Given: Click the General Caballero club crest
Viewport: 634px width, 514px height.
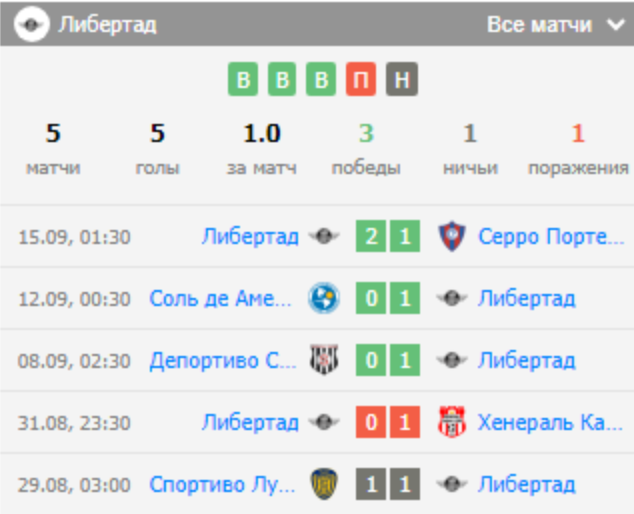Looking at the screenshot, I should [x=452, y=422].
